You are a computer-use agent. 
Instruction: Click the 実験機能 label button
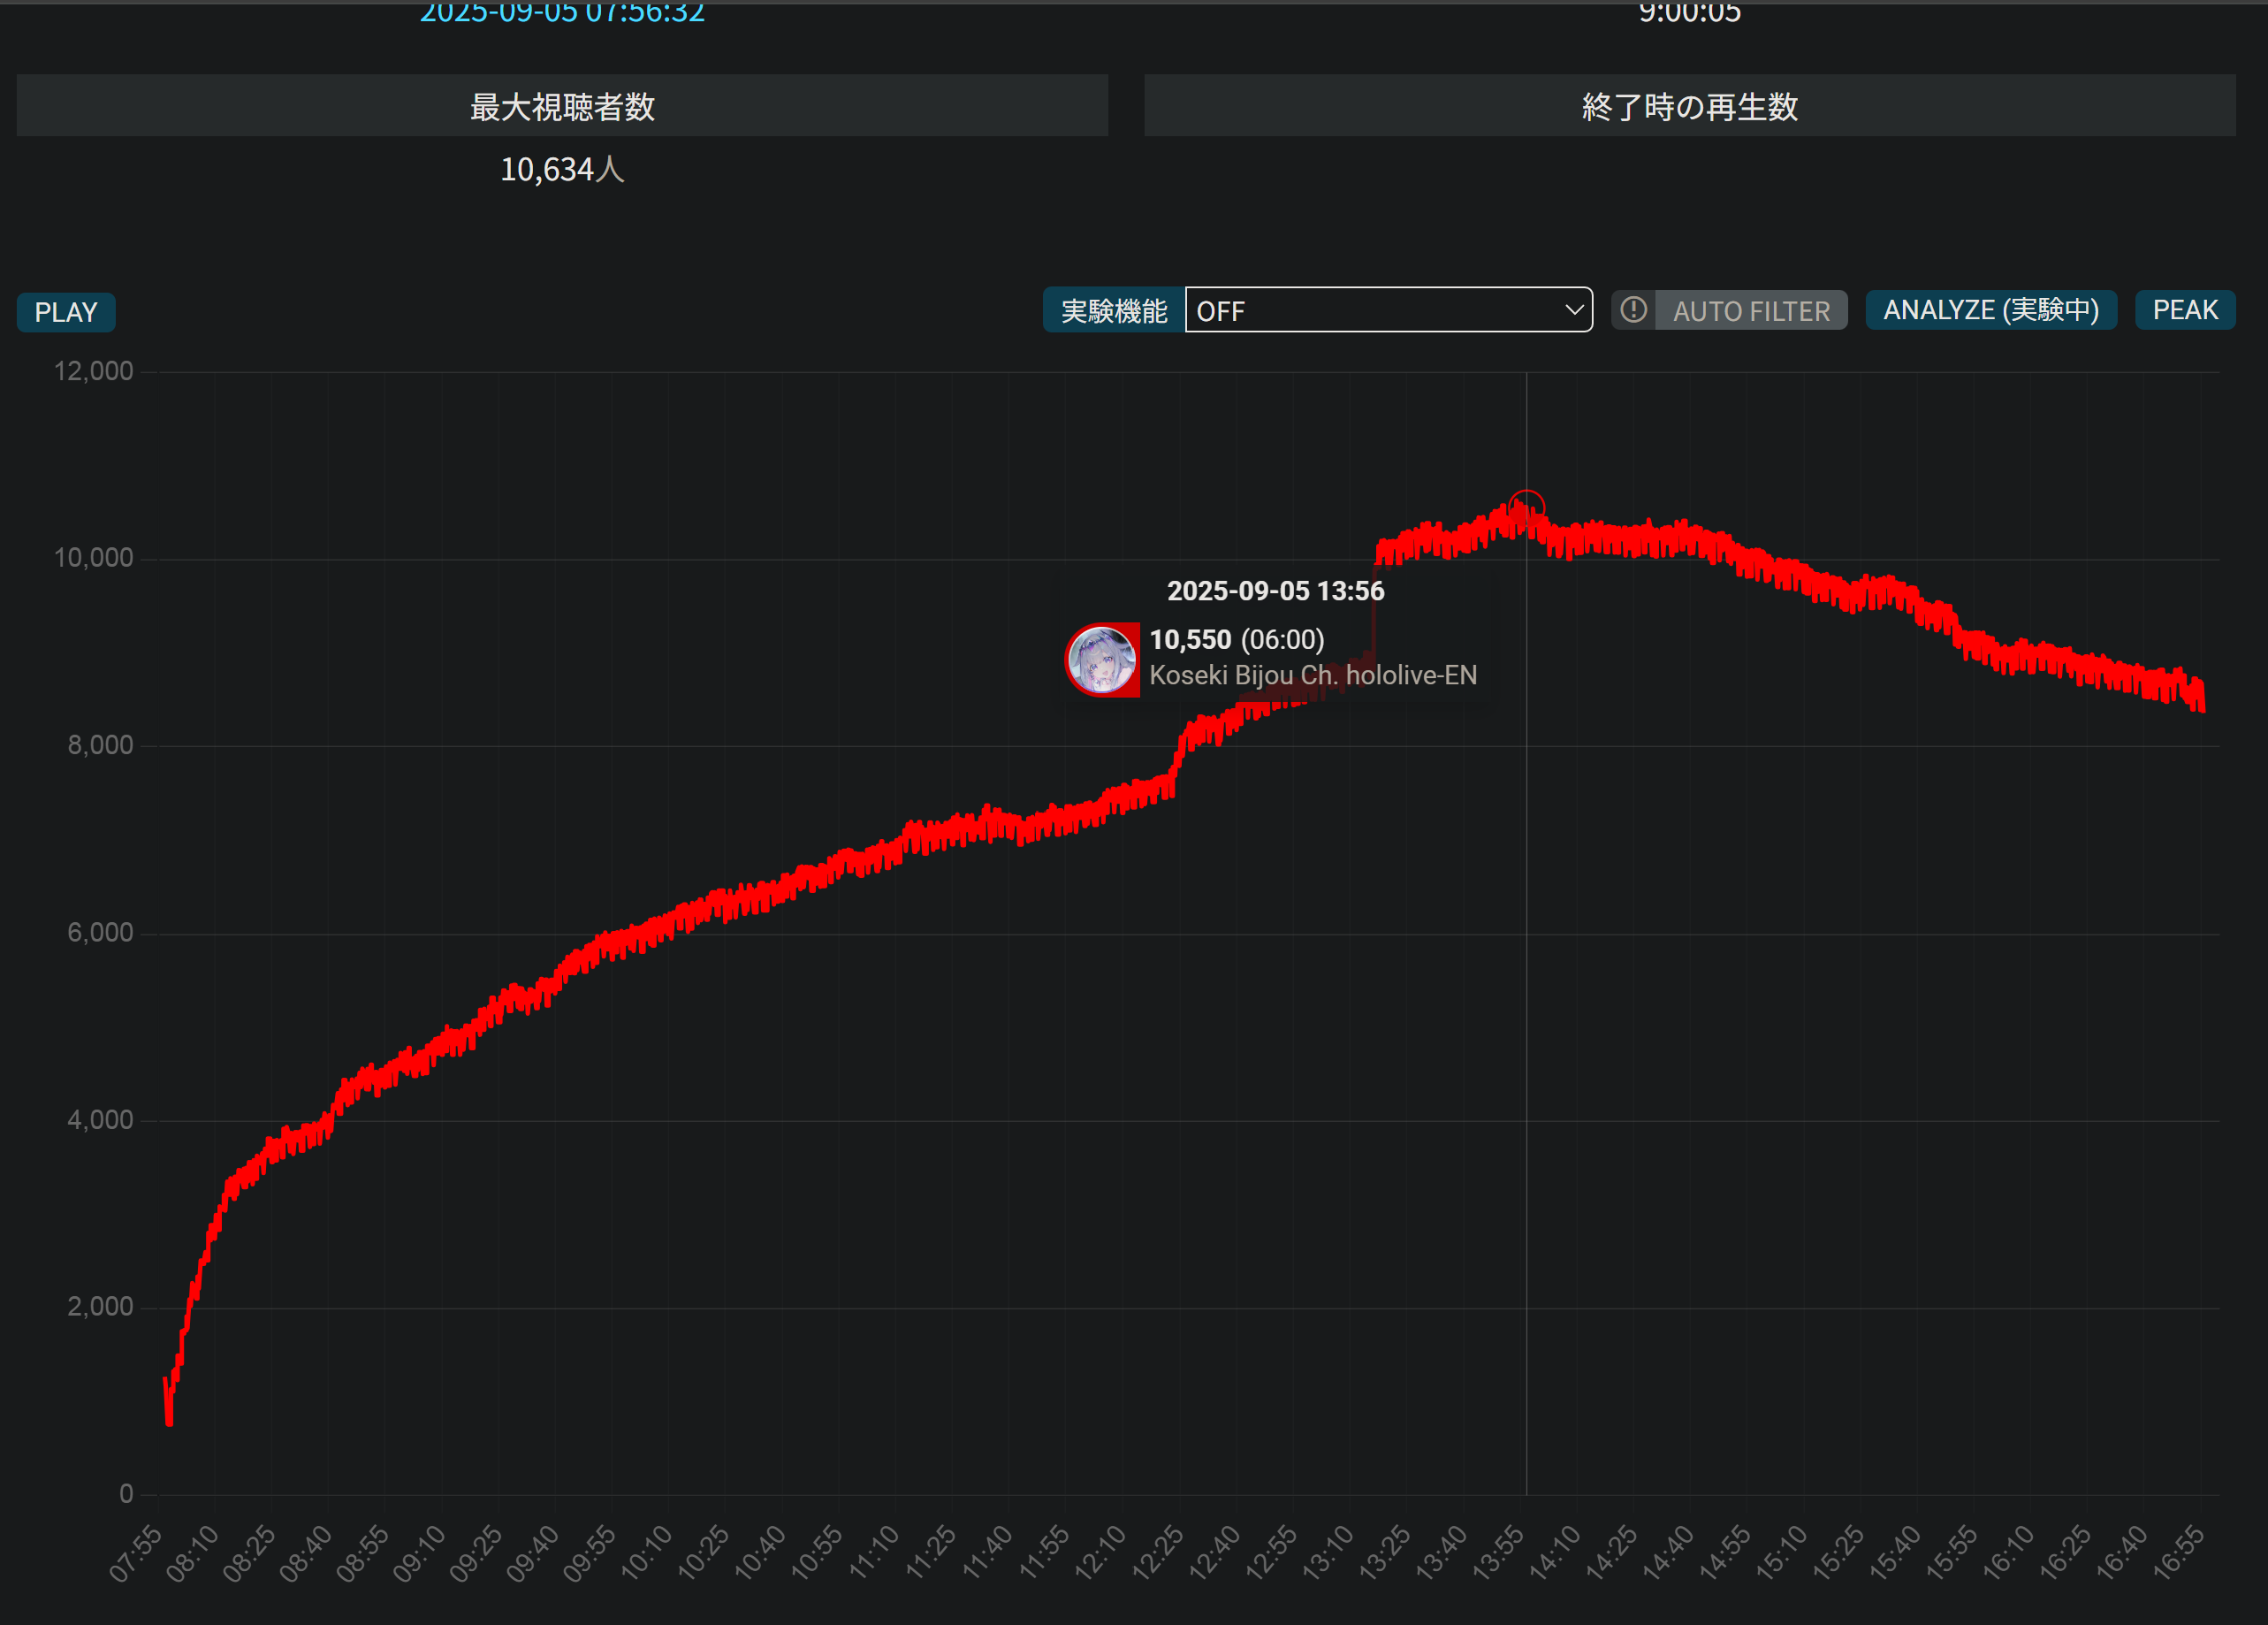(x=1113, y=311)
